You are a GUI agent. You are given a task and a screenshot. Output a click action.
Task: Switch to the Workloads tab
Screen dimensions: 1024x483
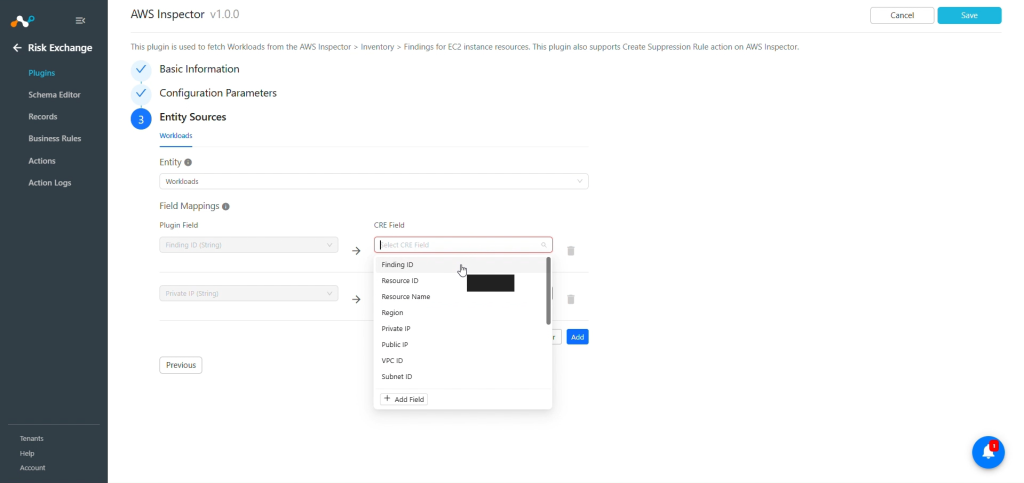[x=176, y=136]
